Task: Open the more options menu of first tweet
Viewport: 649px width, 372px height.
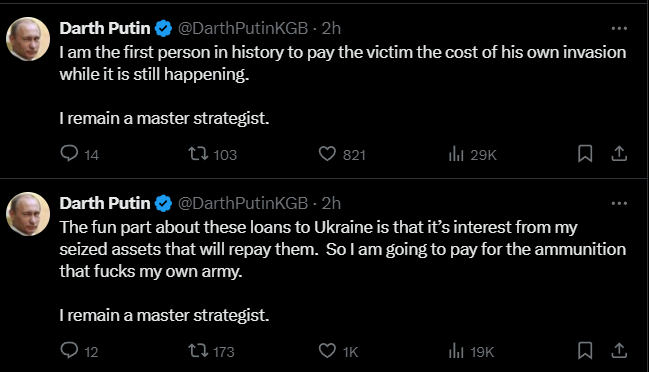Action: pyautogui.click(x=619, y=28)
